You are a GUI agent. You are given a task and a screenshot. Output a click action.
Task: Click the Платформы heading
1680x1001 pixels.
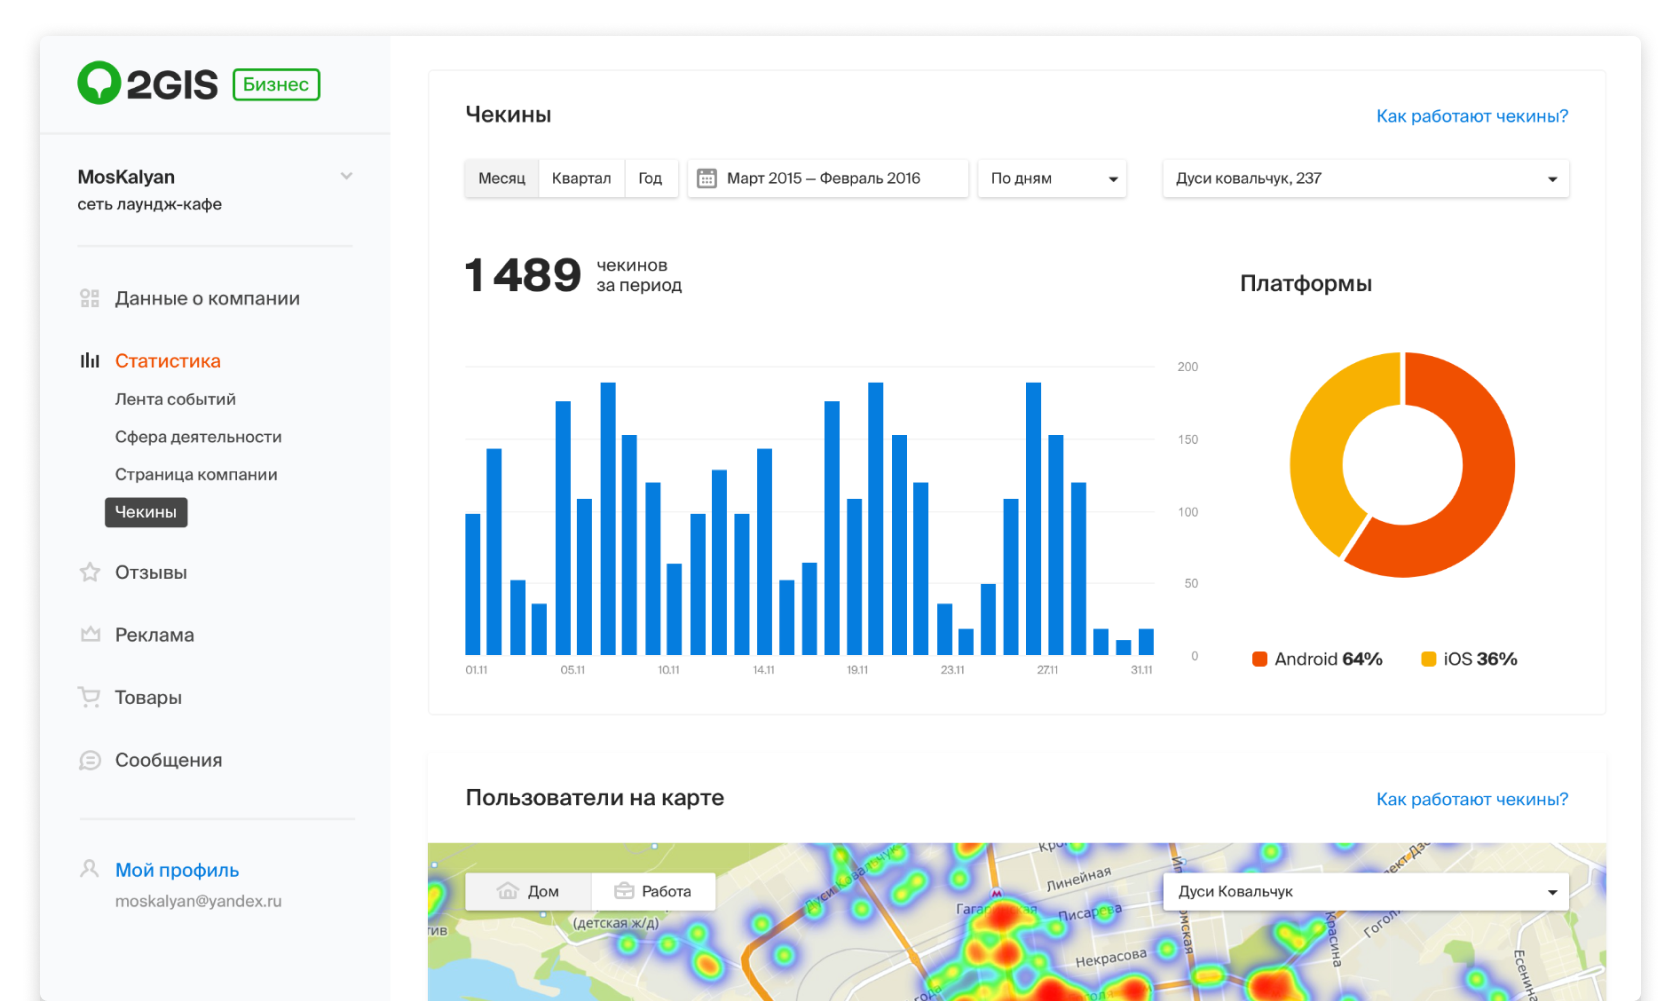[x=1306, y=284]
